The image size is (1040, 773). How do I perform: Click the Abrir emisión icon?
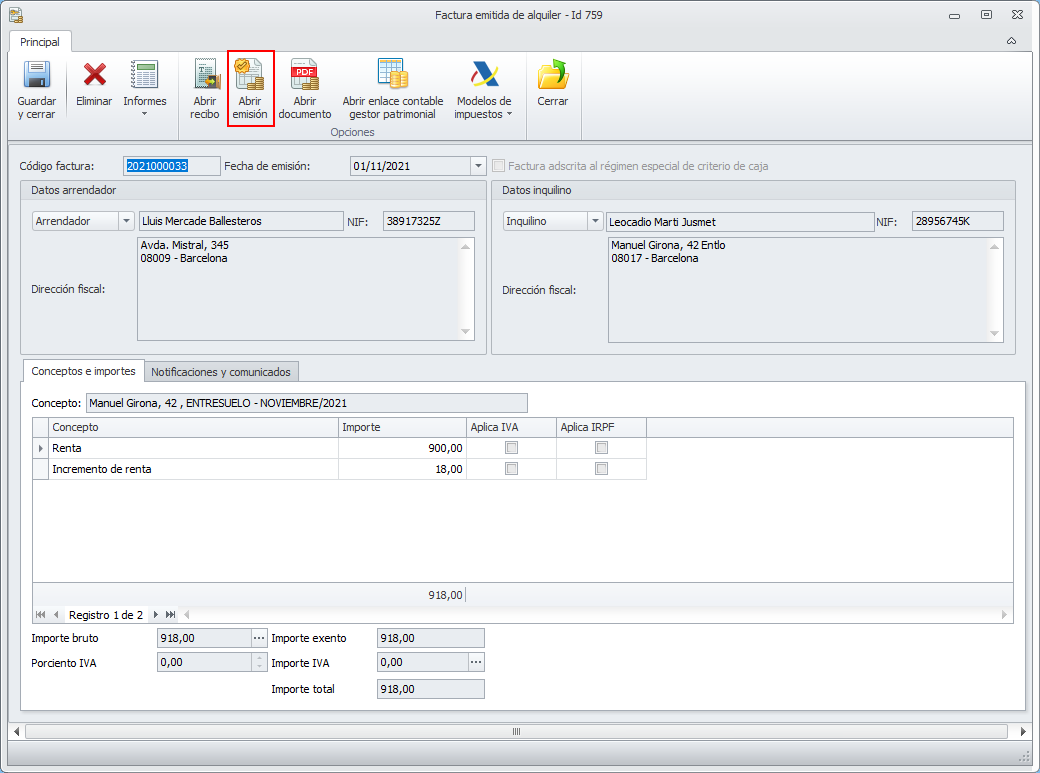coord(250,76)
